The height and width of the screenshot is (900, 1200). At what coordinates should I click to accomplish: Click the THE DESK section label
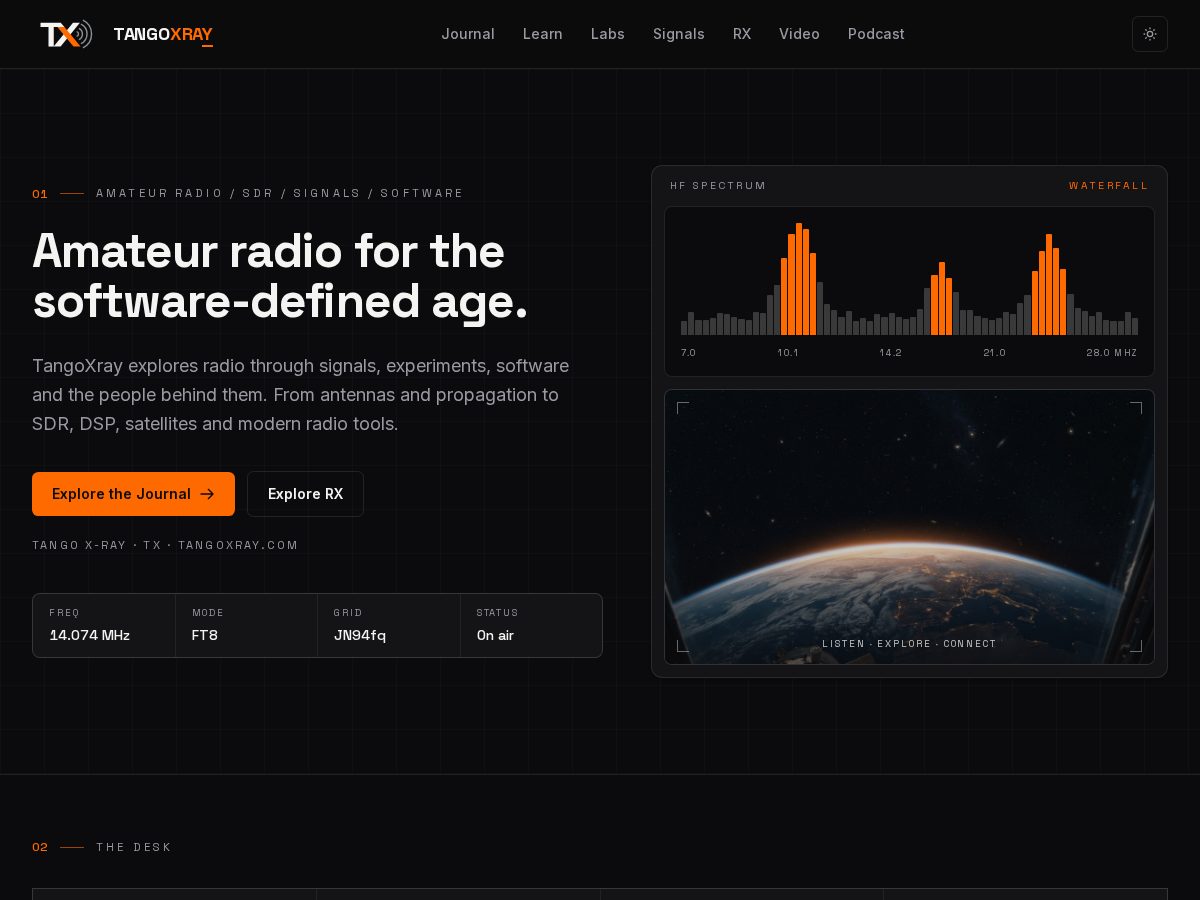click(x=134, y=847)
